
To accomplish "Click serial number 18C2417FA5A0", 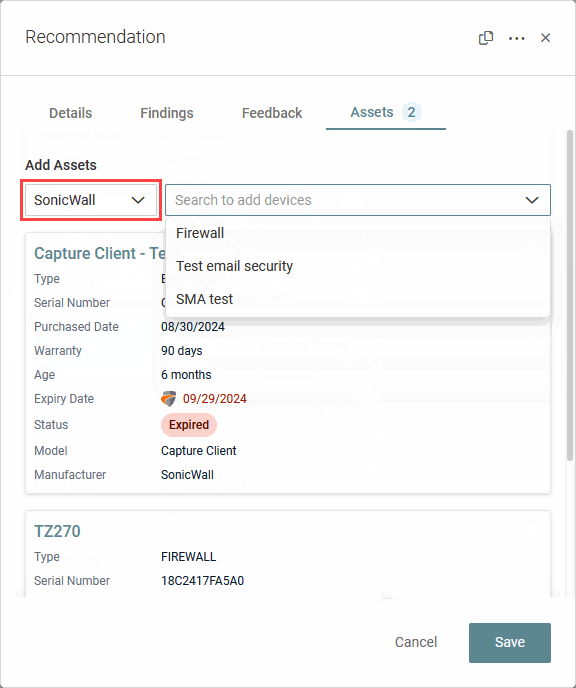I will coord(202,581).
